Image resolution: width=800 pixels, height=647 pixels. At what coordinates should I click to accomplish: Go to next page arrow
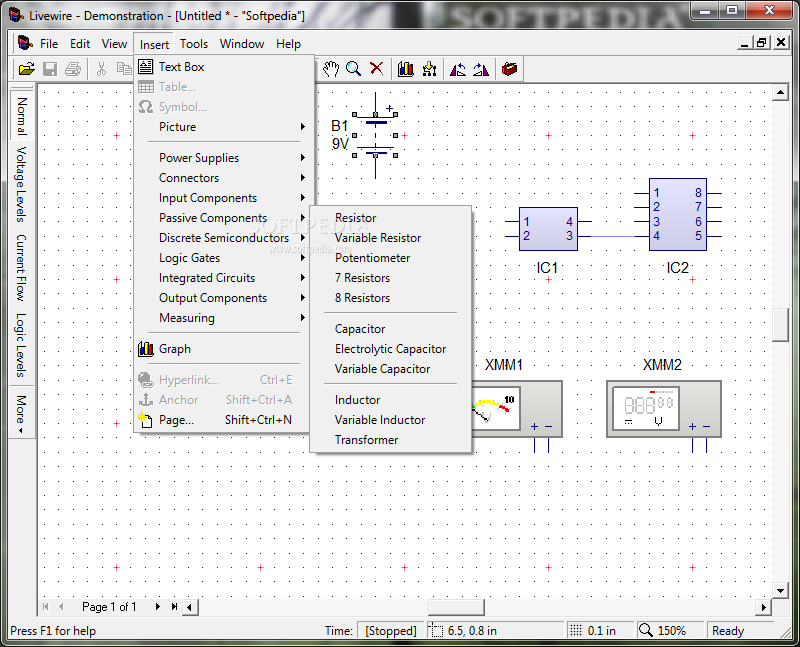coord(158,607)
